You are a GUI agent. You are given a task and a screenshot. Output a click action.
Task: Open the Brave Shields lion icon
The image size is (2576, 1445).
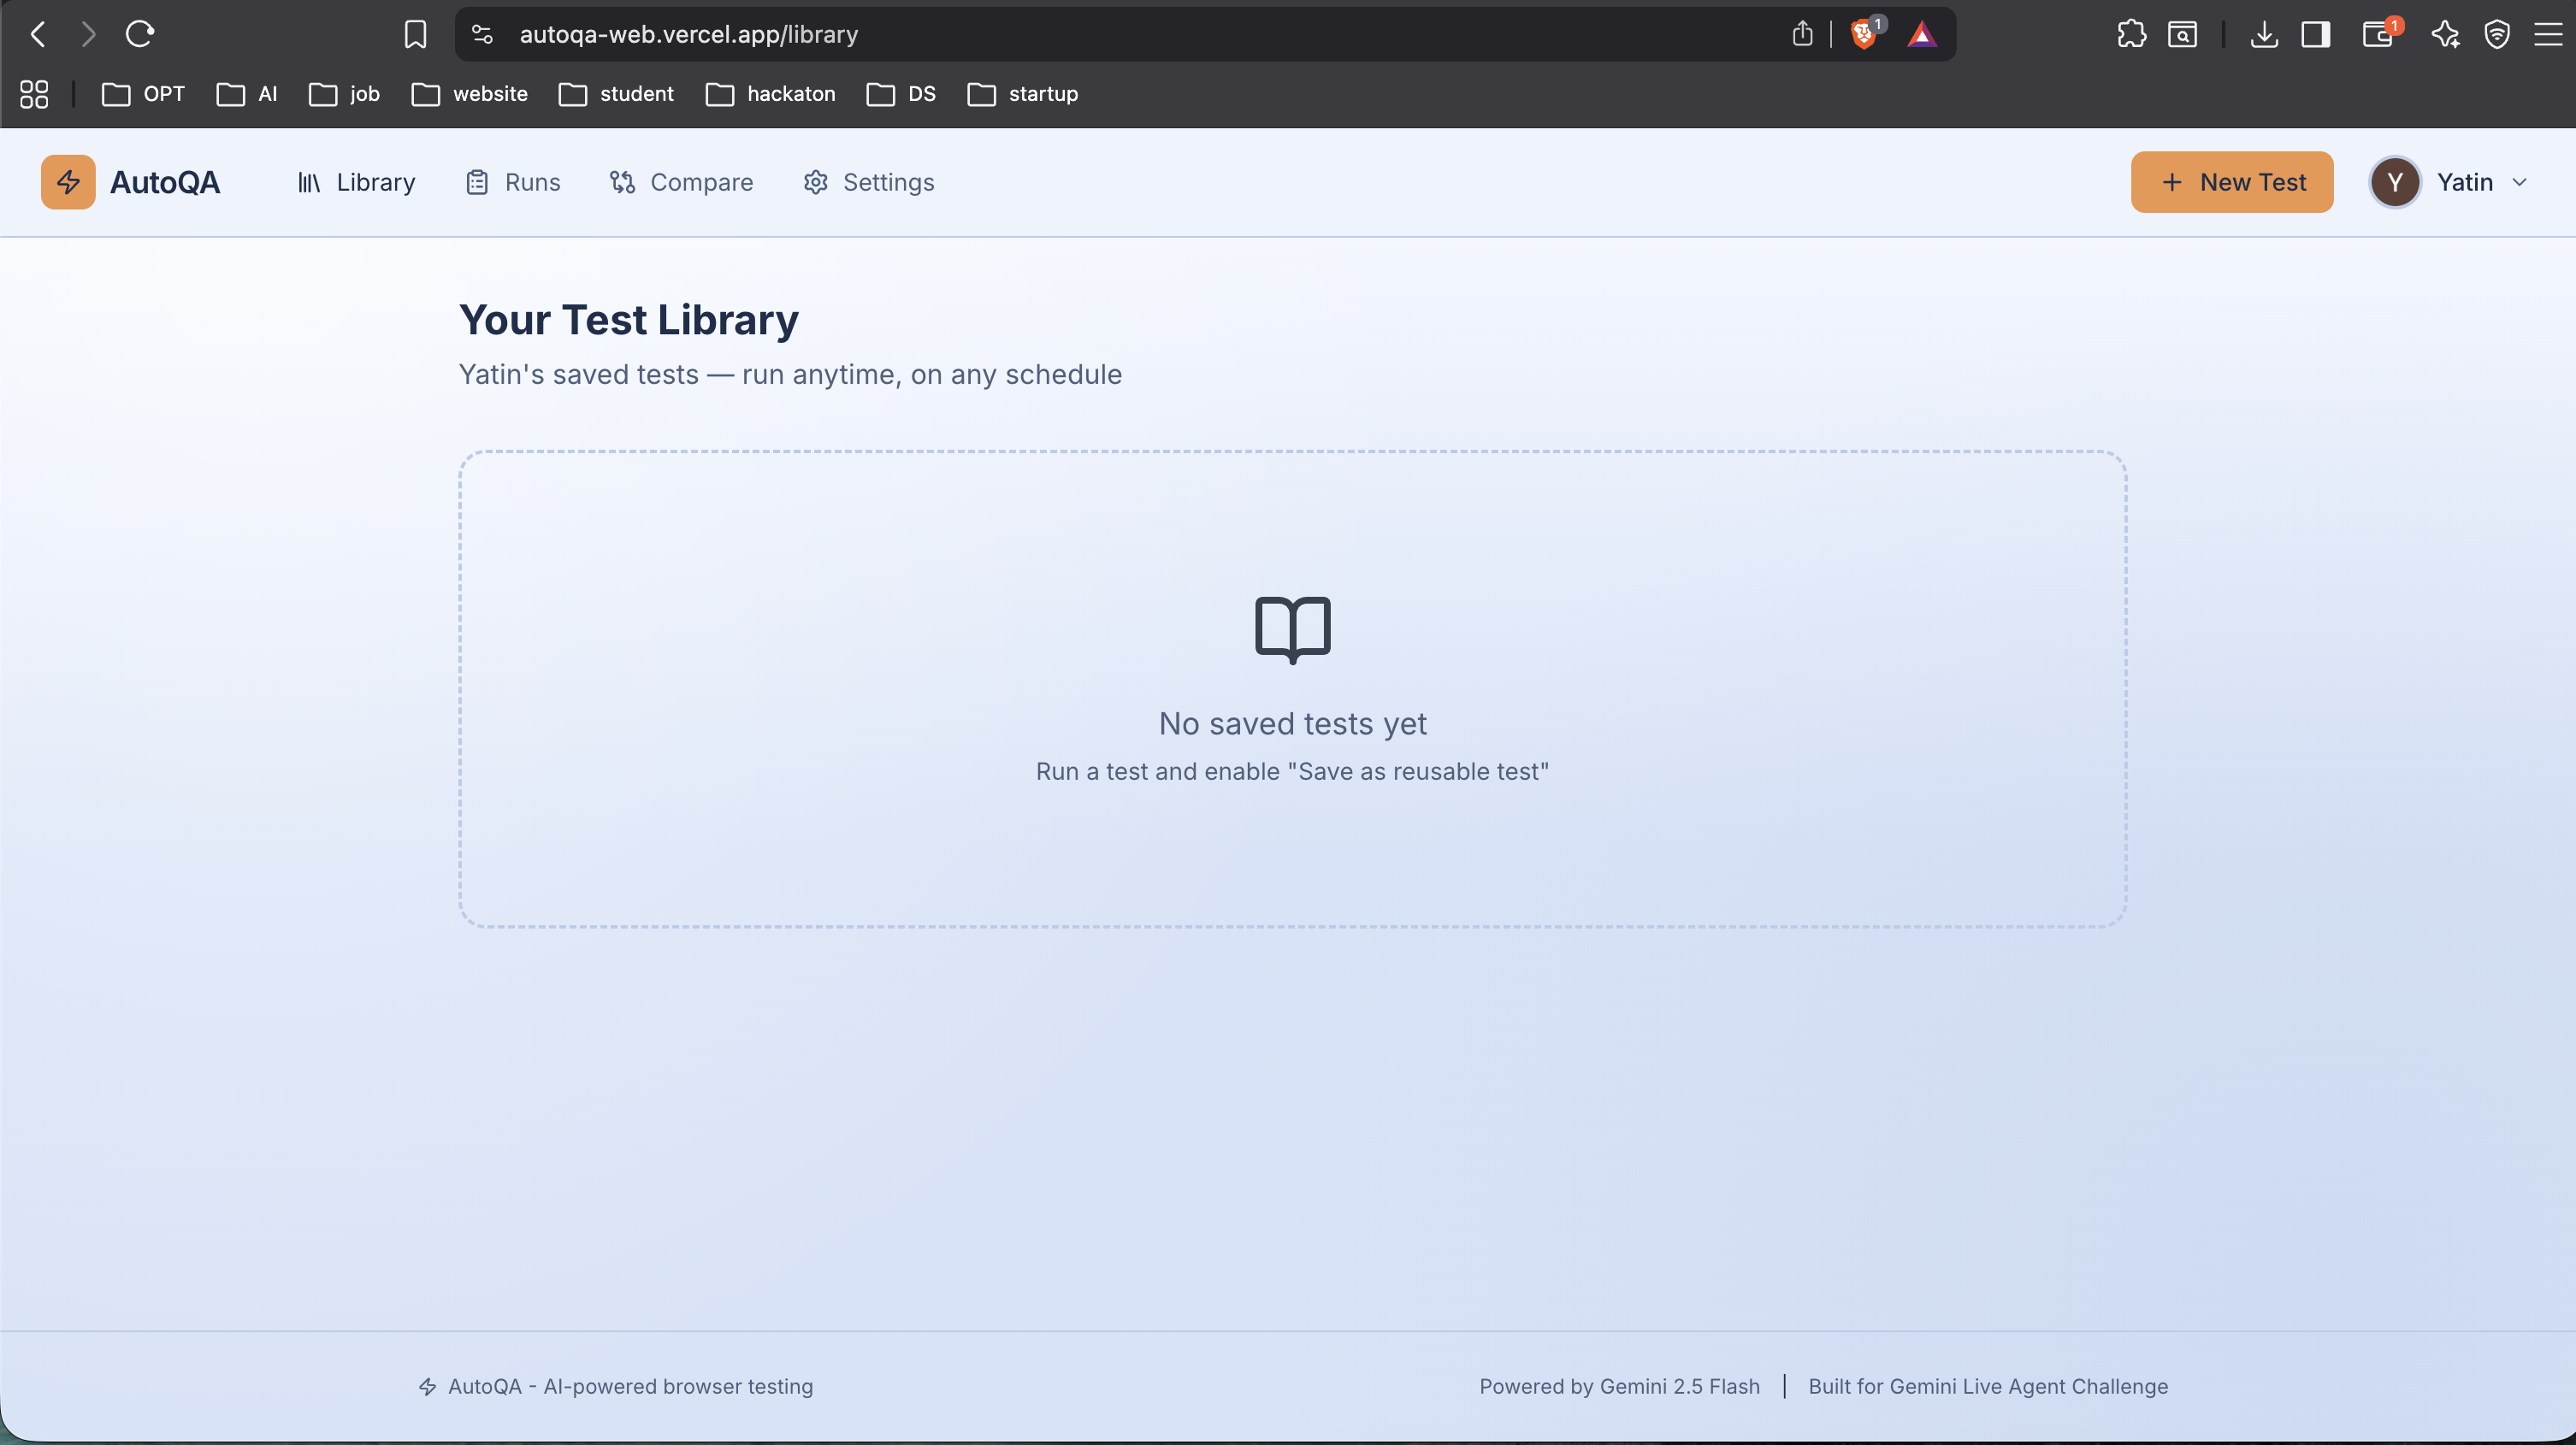1863,35
